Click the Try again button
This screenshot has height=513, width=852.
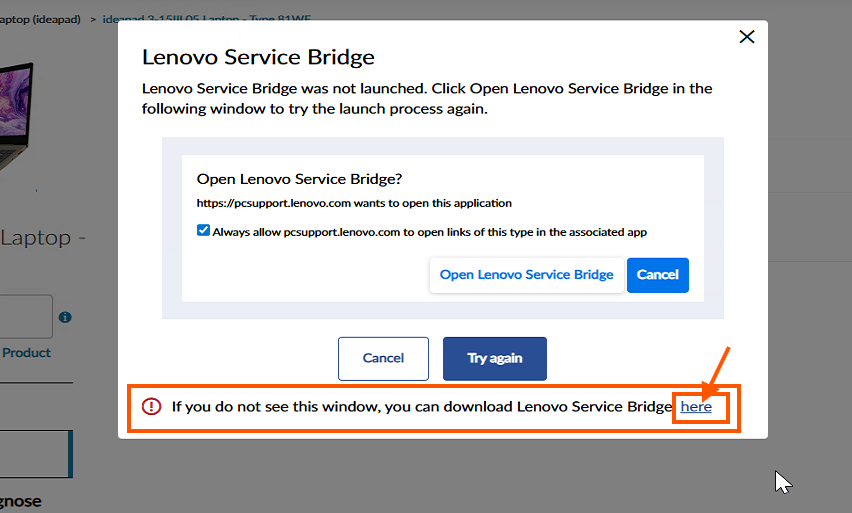point(494,359)
